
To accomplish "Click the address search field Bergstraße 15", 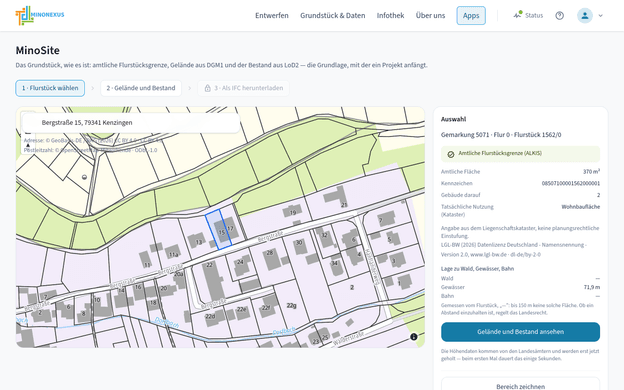I will (x=131, y=123).
